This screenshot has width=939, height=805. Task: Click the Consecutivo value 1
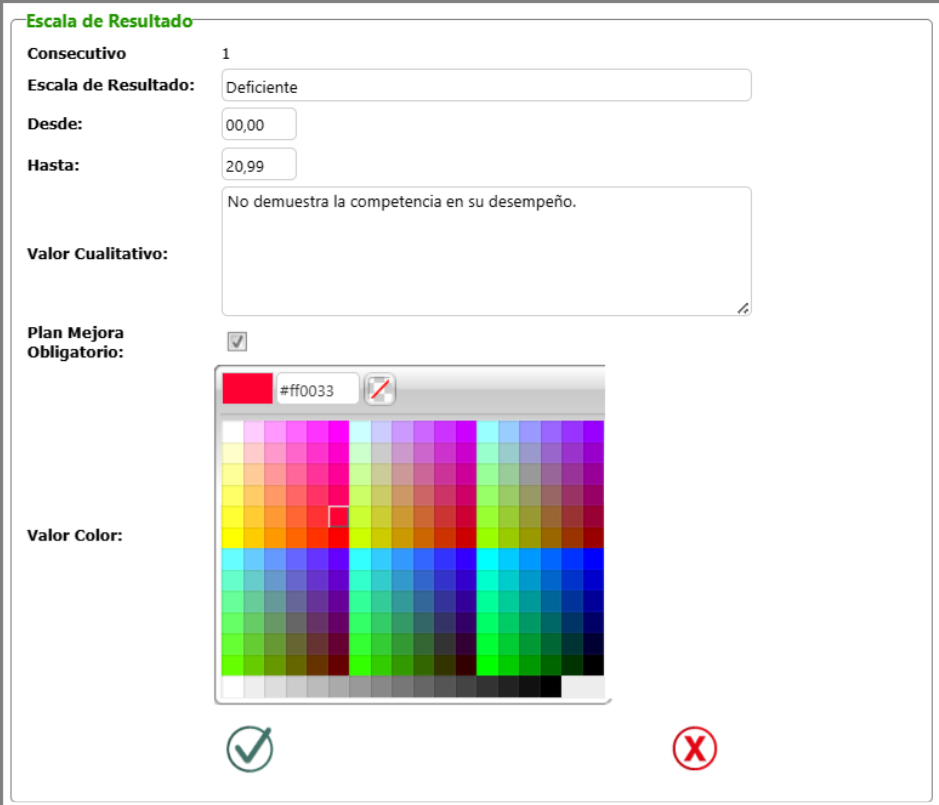click(226, 54)
